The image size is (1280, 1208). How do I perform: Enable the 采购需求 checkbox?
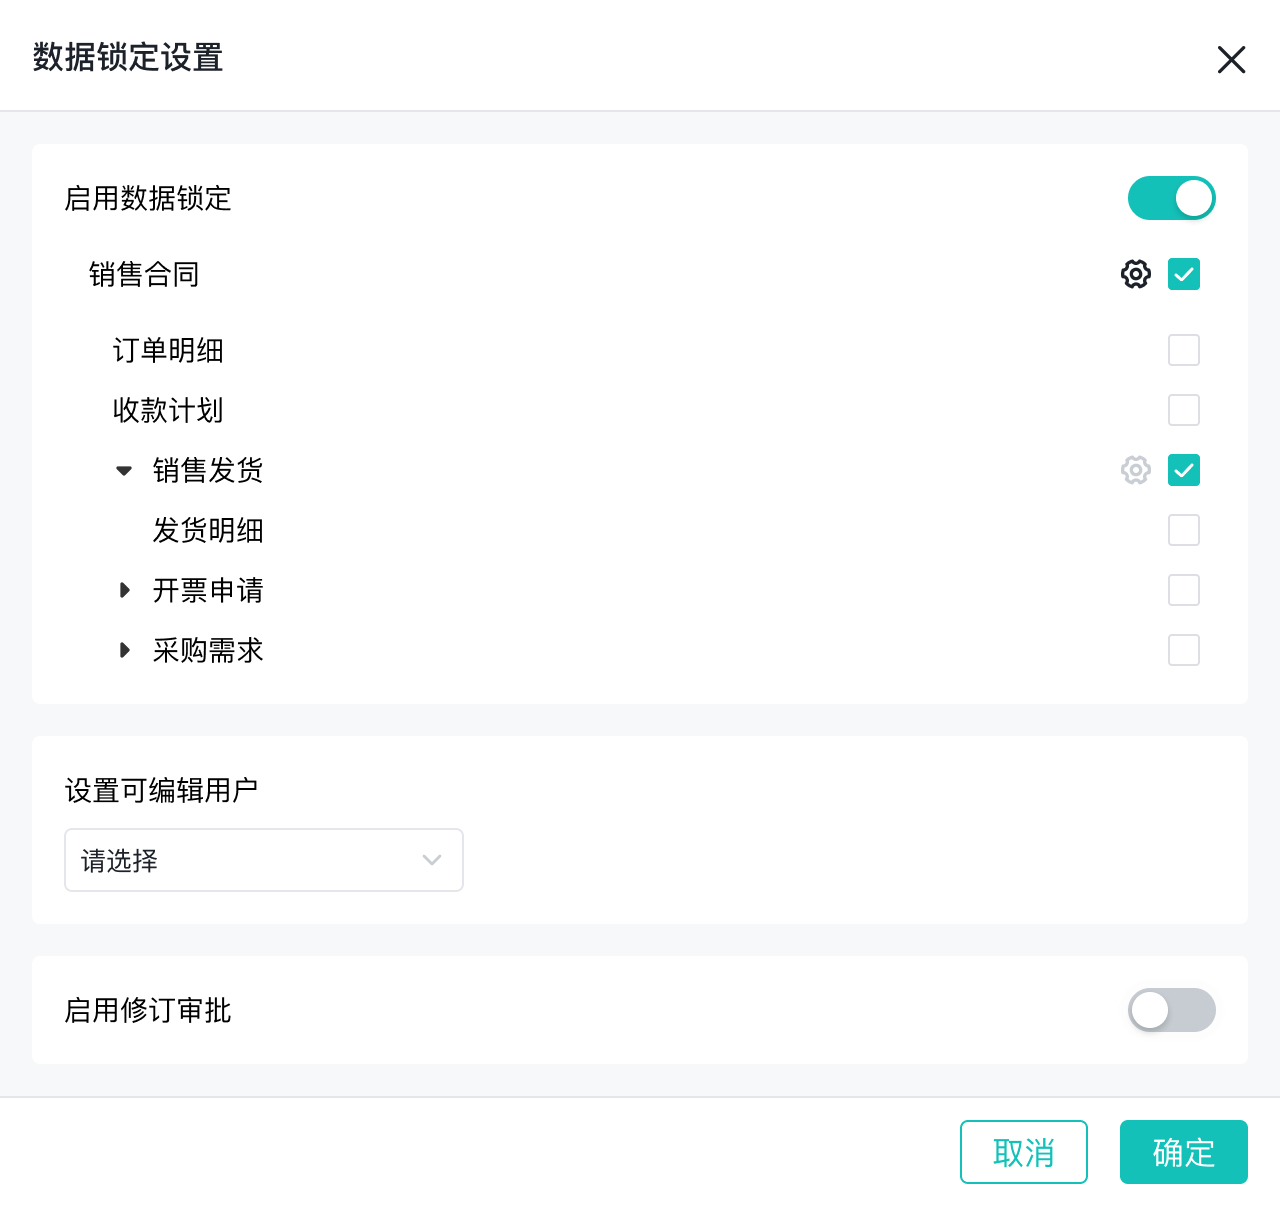tap(1184, 650)
